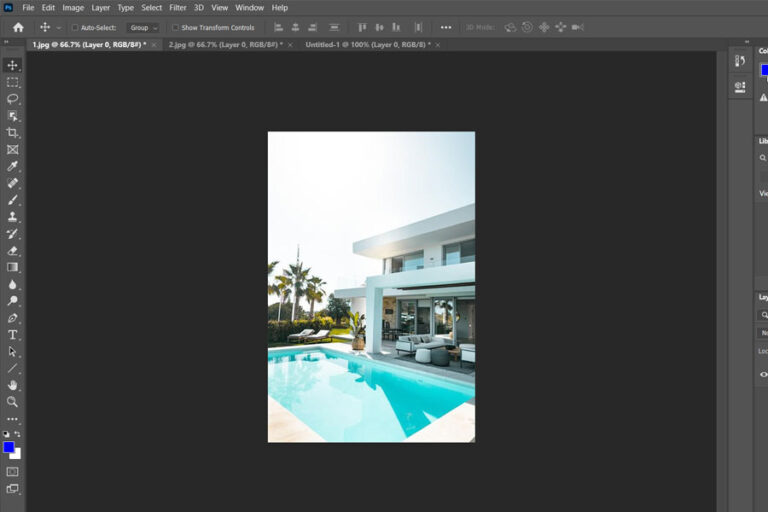Pick the Eyedropper tool
768x512 pixels.
point(13,166)
